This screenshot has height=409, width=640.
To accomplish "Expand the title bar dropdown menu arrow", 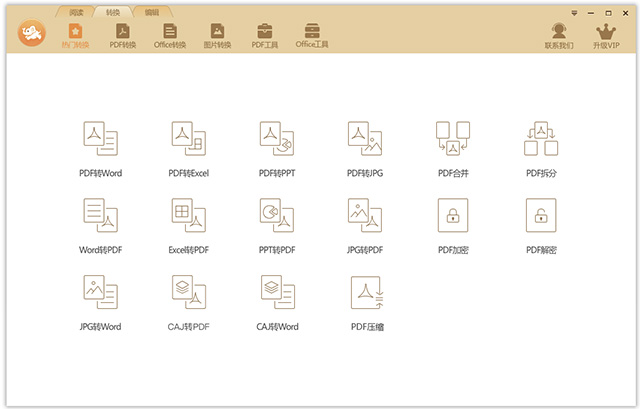I will tap(574, 13).
